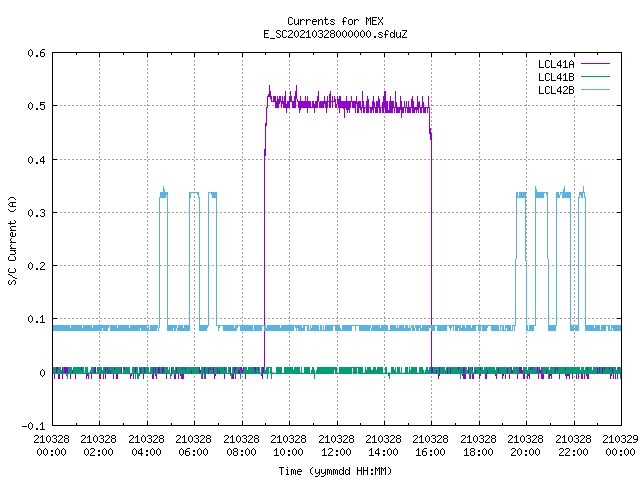Click the y-axis tick value 0.5
Viewport: 640px width, 480px height.
(36, 106)
